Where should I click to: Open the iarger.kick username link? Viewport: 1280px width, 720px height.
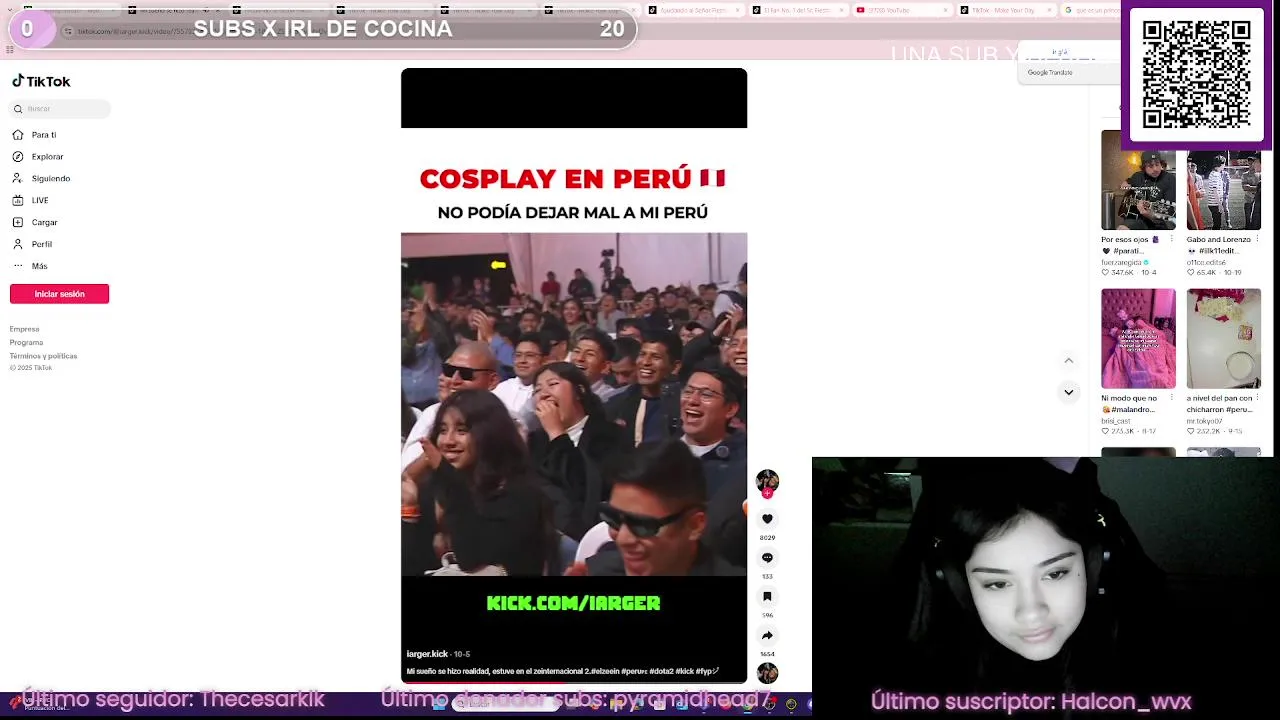pyautogui.click(x=427, y=654)
